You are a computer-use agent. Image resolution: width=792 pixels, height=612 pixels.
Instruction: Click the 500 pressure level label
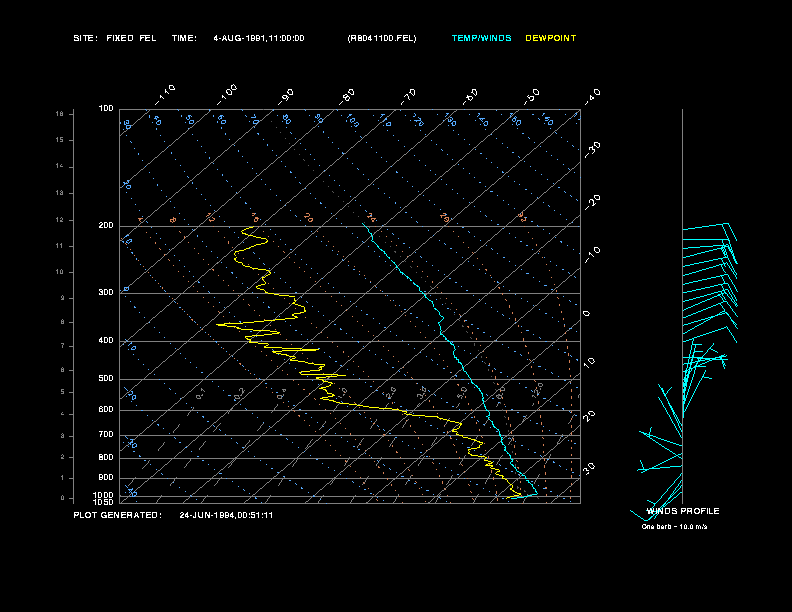pyautogui.click(x=106, y=379)
